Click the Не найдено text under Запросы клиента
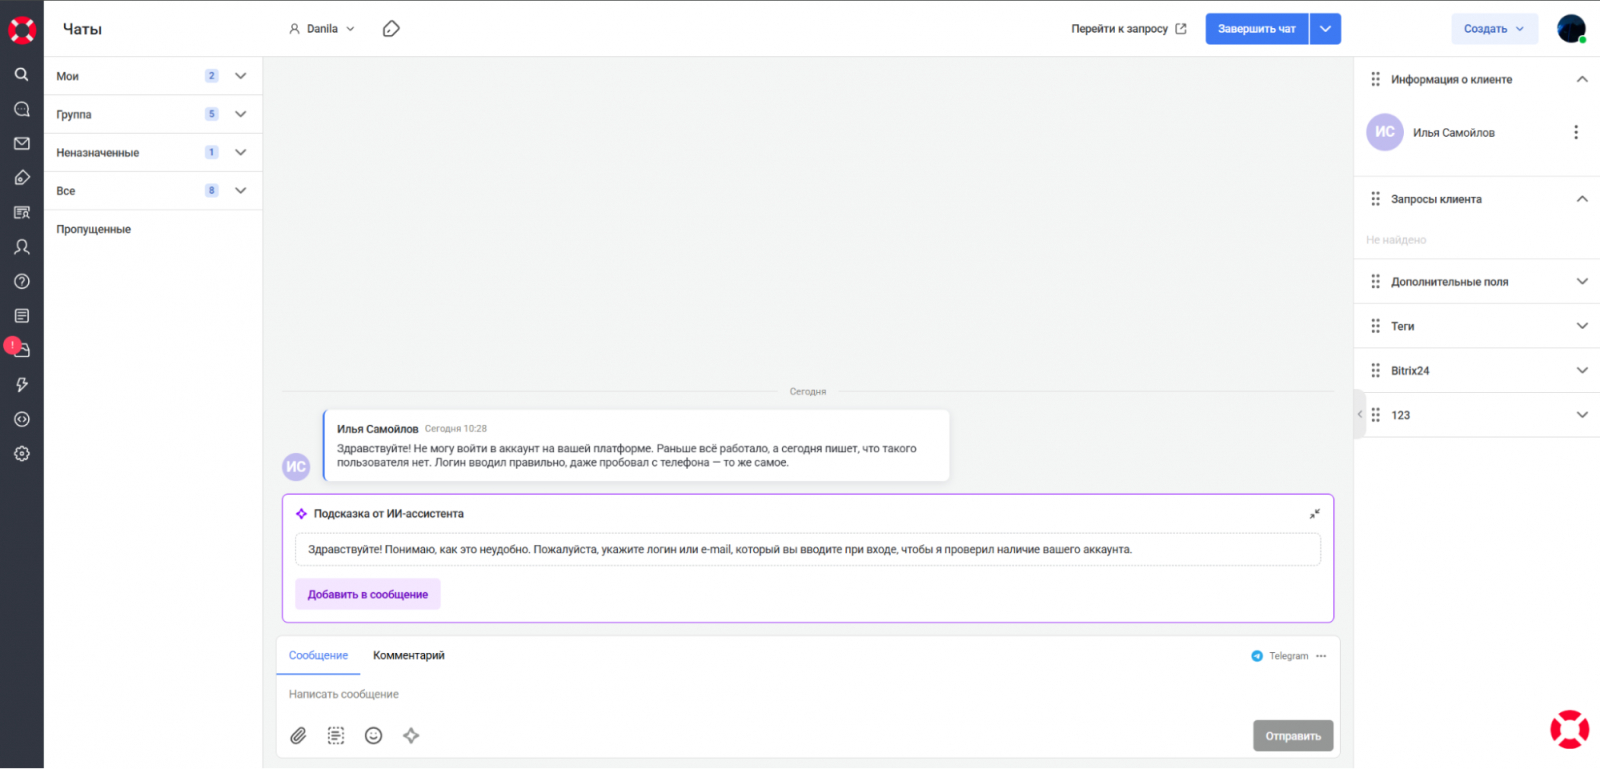1600x769 pixels. [x=1396, y=240]
